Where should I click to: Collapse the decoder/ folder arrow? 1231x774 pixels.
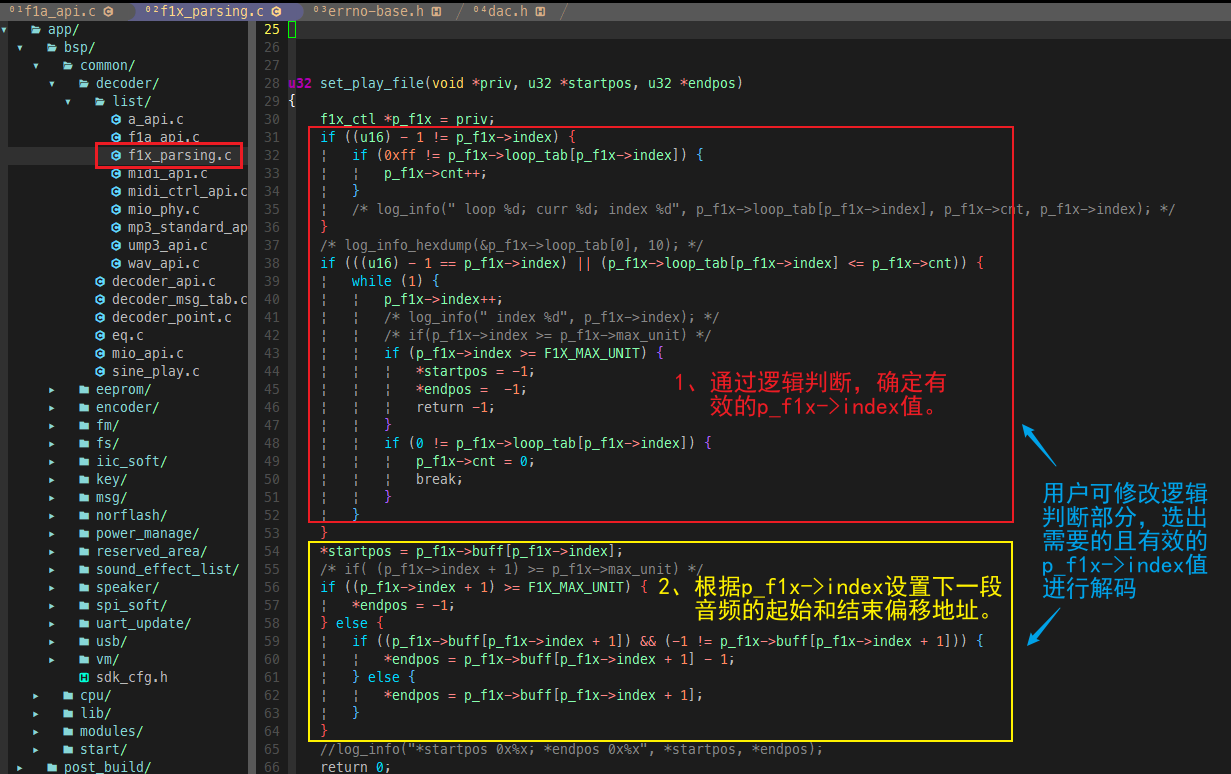[x=53, y=84]
